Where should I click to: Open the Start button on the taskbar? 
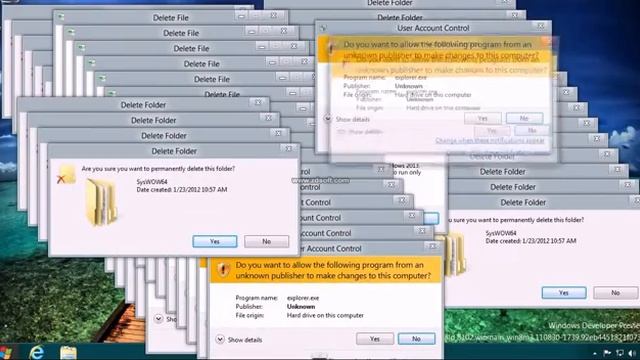coord(6,353)
